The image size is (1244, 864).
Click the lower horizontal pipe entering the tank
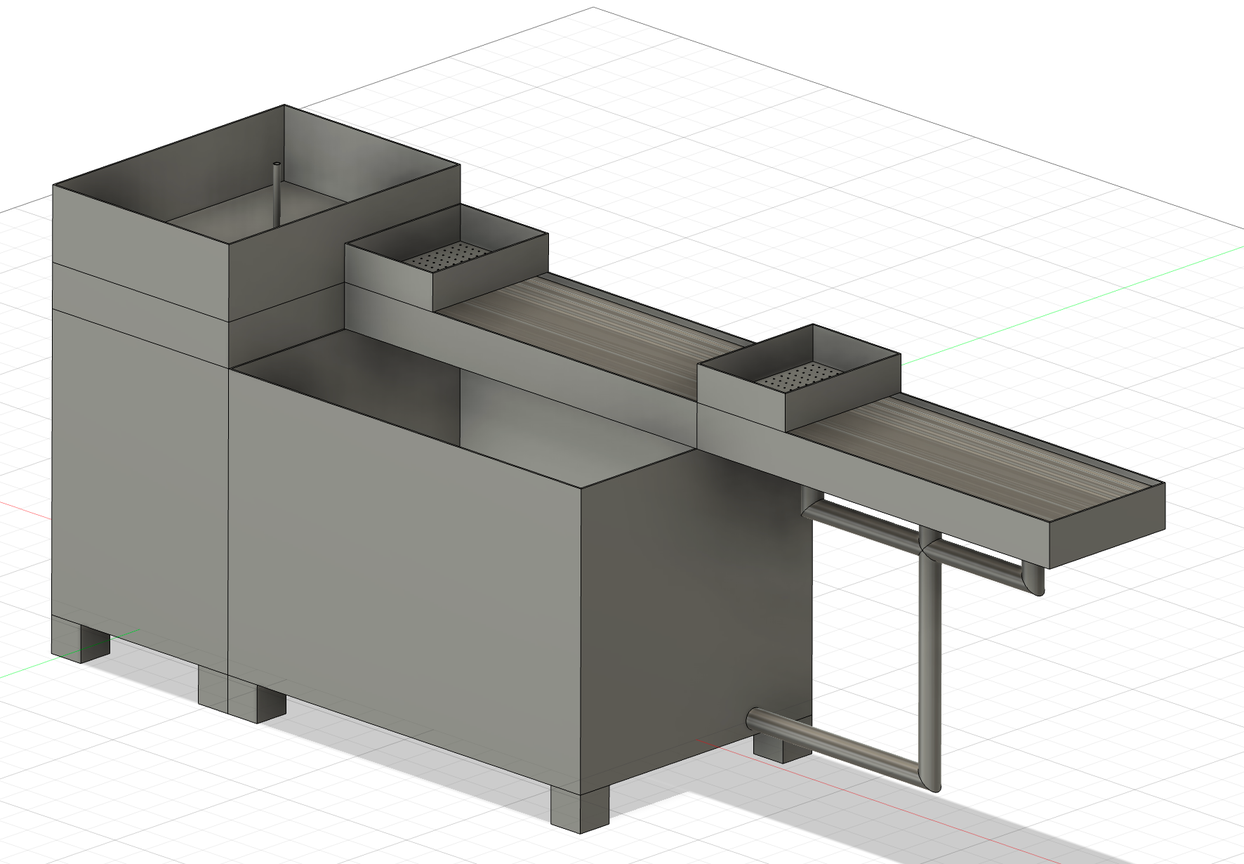point(830,745)
